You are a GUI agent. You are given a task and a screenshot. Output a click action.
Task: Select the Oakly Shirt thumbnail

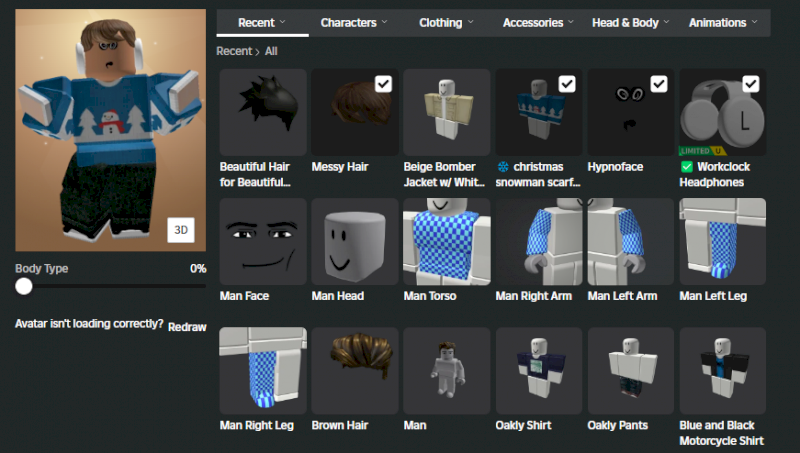coord(538,370)
